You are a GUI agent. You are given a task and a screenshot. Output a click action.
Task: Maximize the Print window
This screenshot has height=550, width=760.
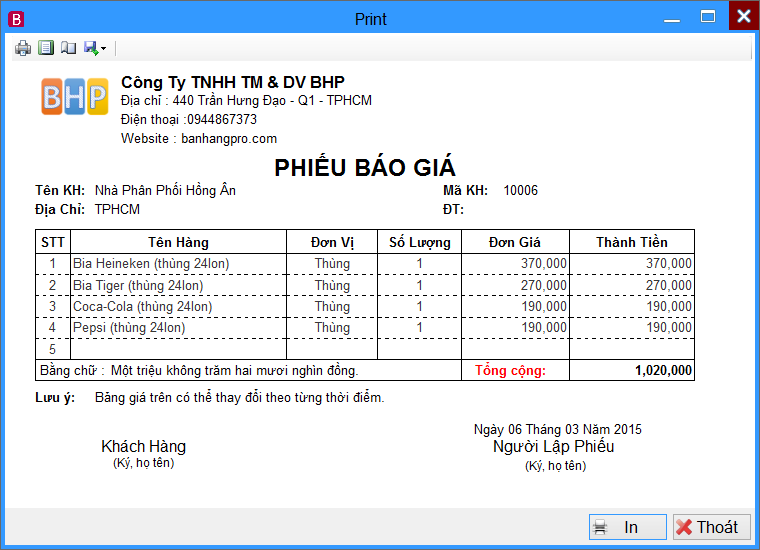[x=708, y=16]
